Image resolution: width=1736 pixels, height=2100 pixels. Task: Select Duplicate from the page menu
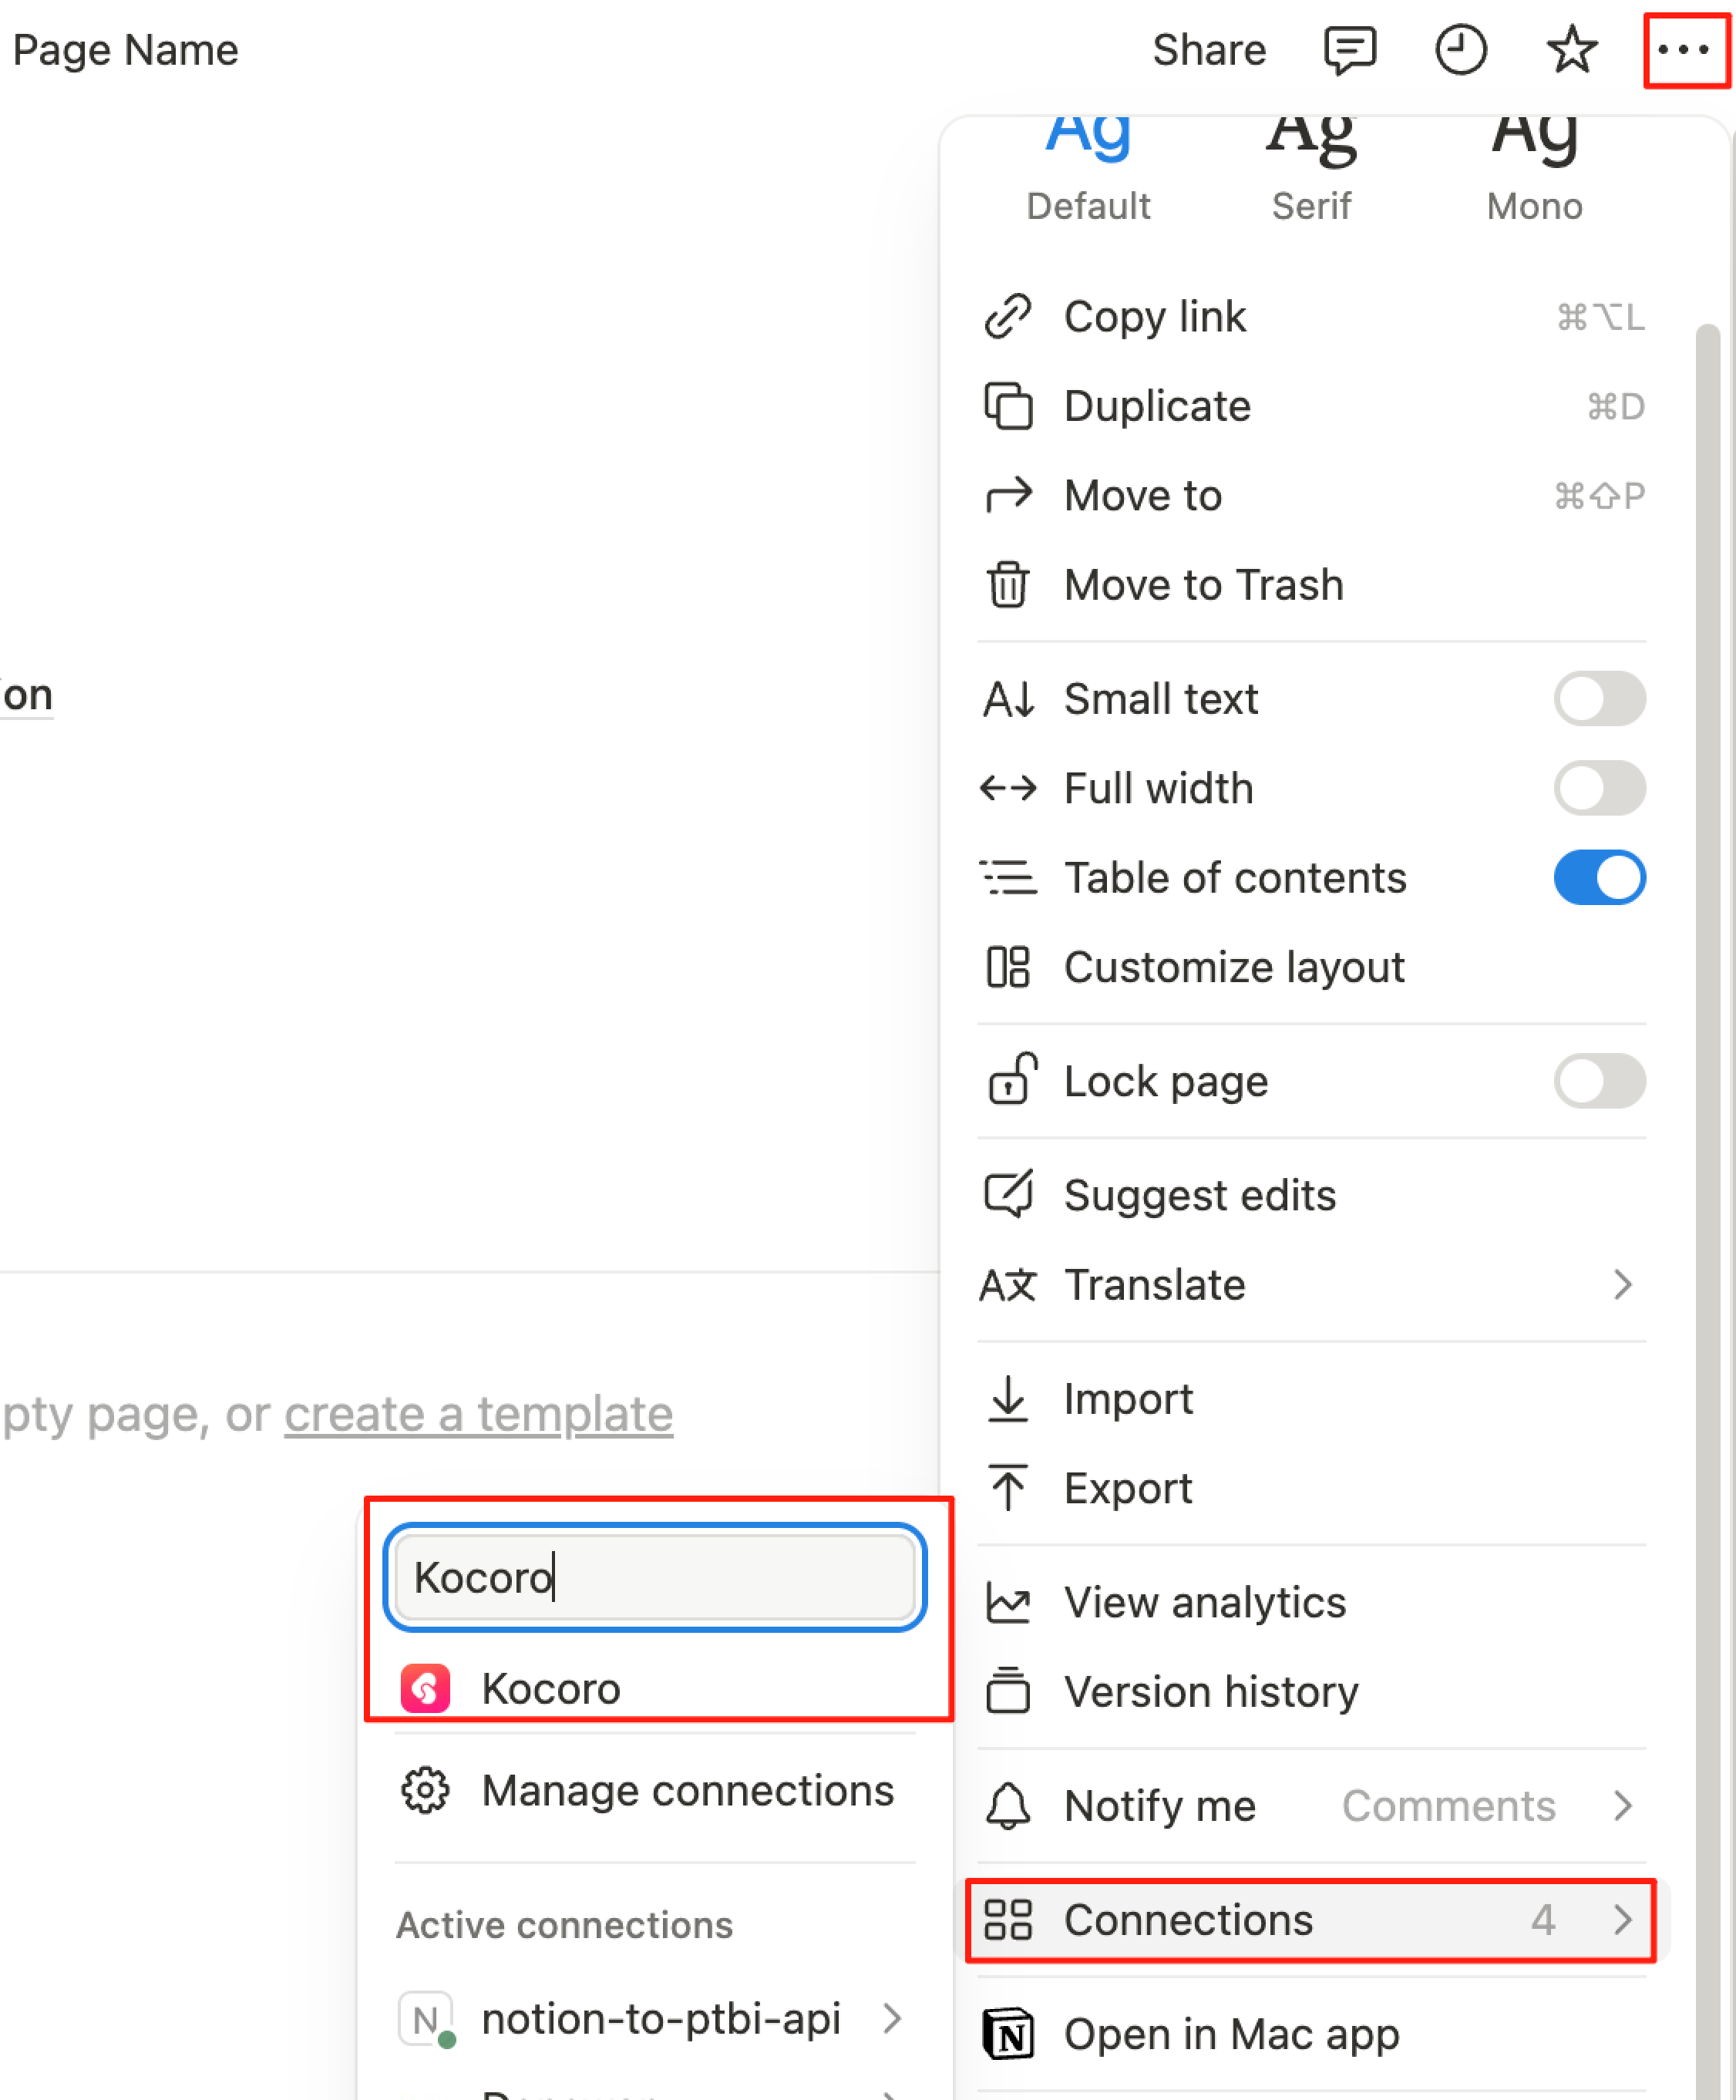click(x=1157, y=407)
